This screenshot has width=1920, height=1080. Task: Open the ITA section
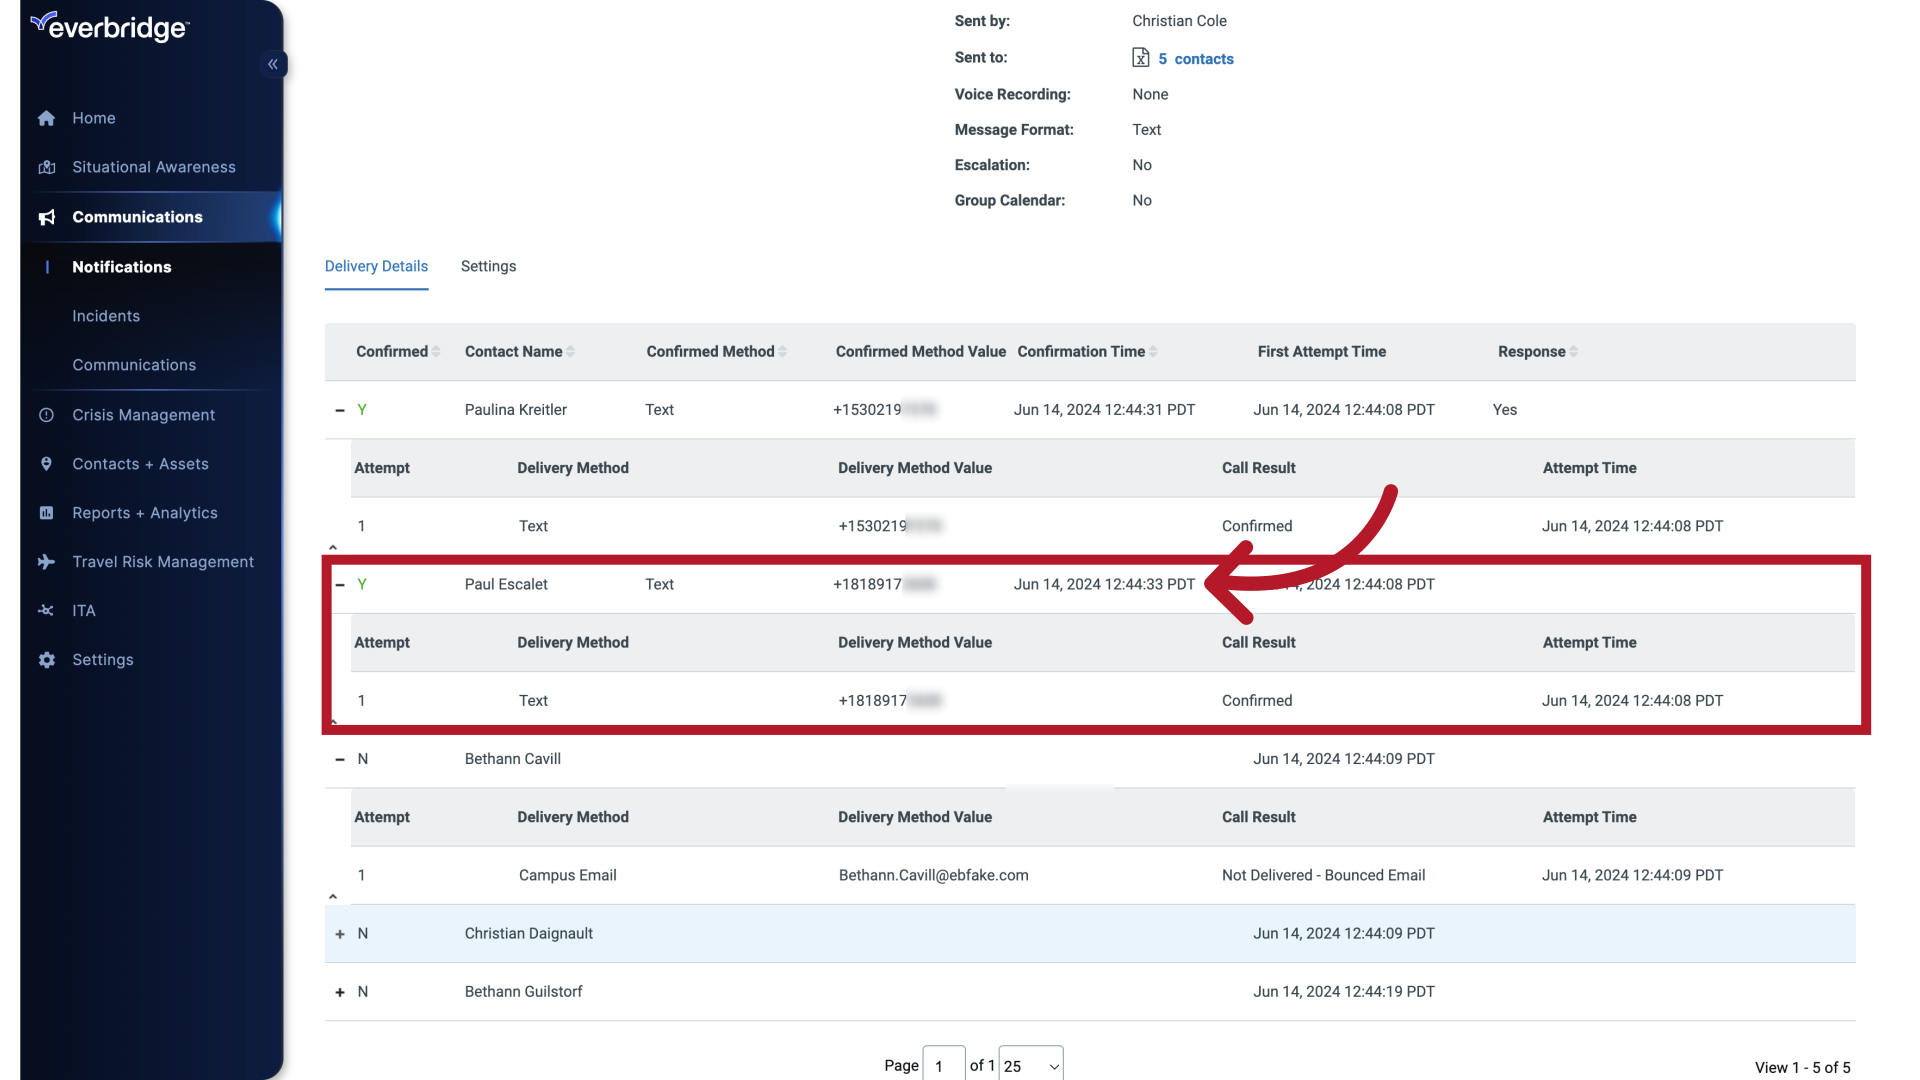coord(82,610)
